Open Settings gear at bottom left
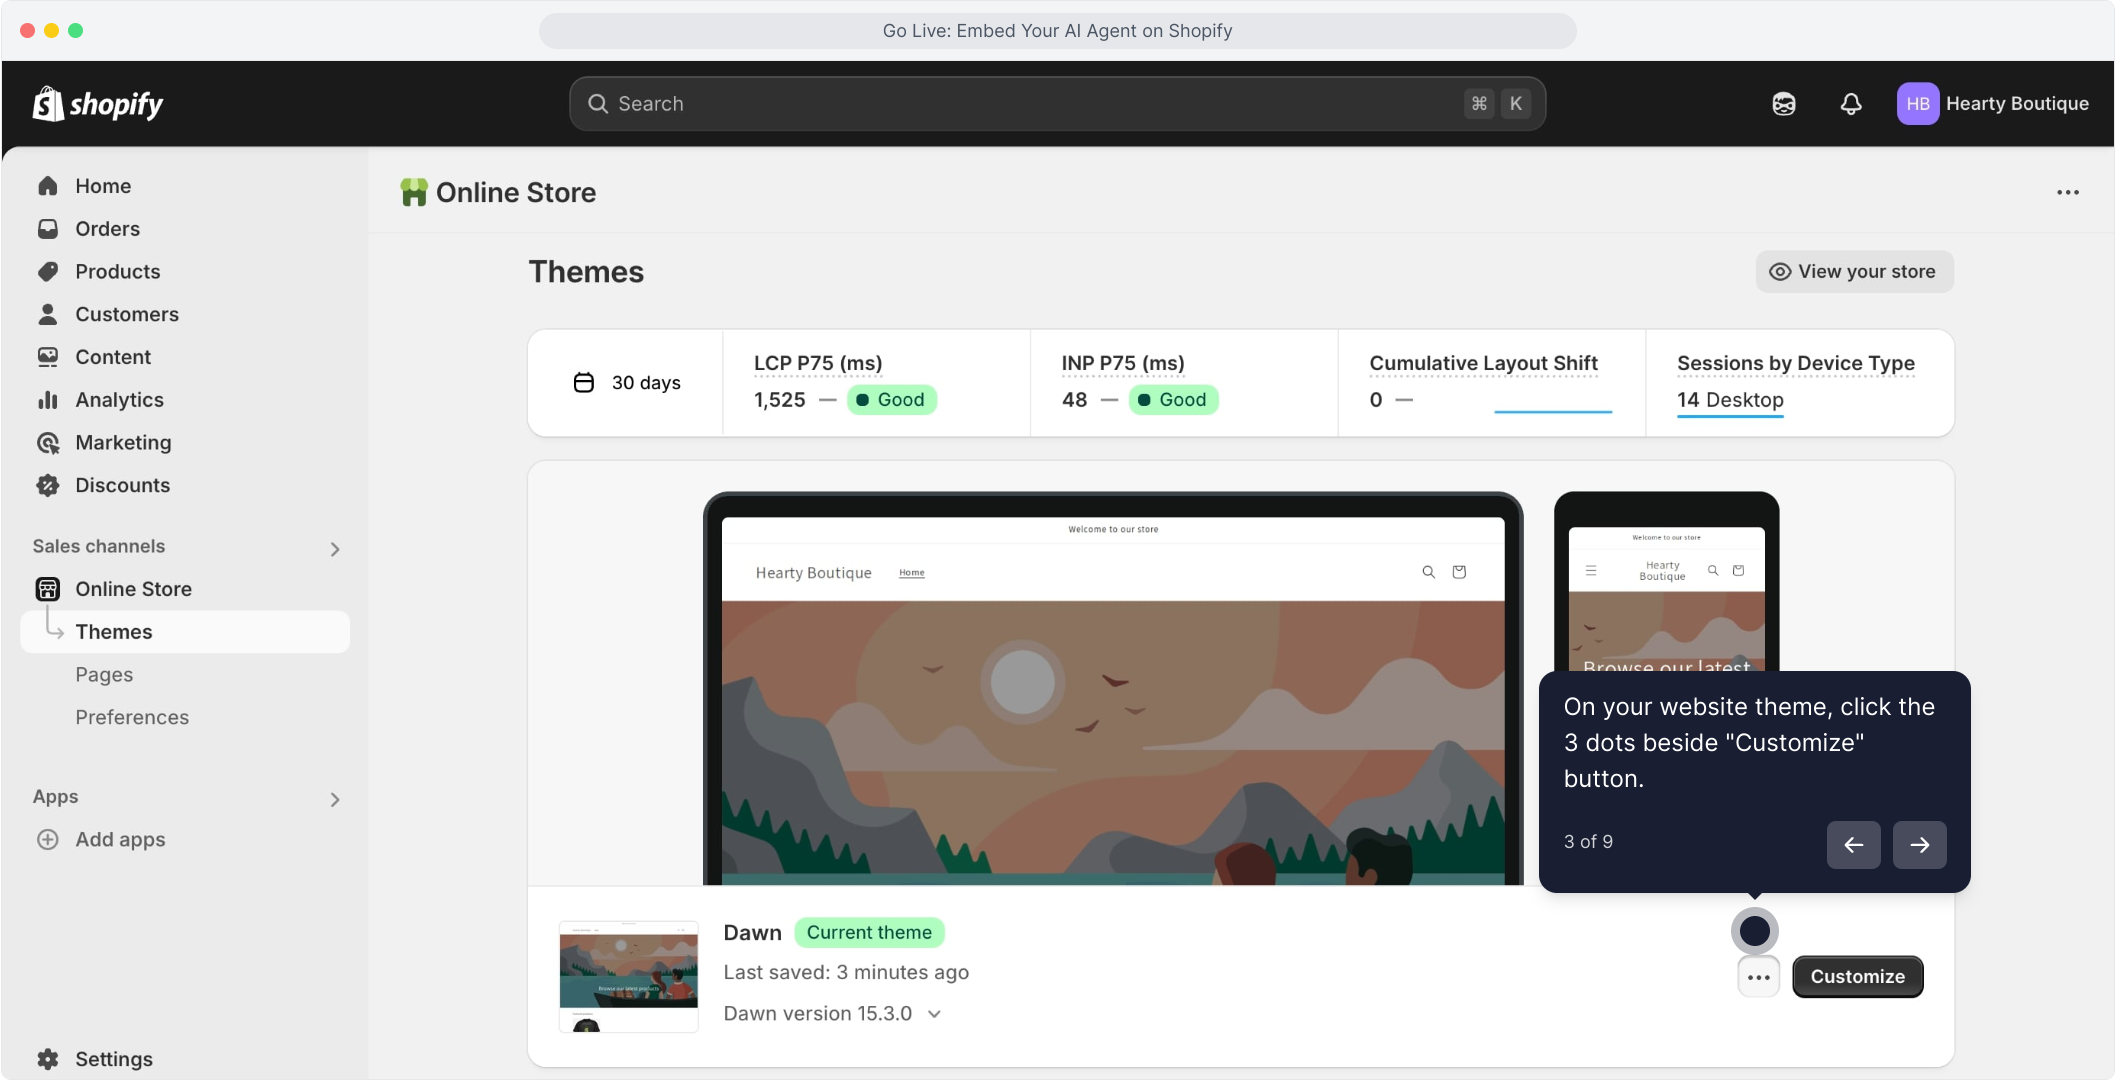 (x=48, y=1059)
